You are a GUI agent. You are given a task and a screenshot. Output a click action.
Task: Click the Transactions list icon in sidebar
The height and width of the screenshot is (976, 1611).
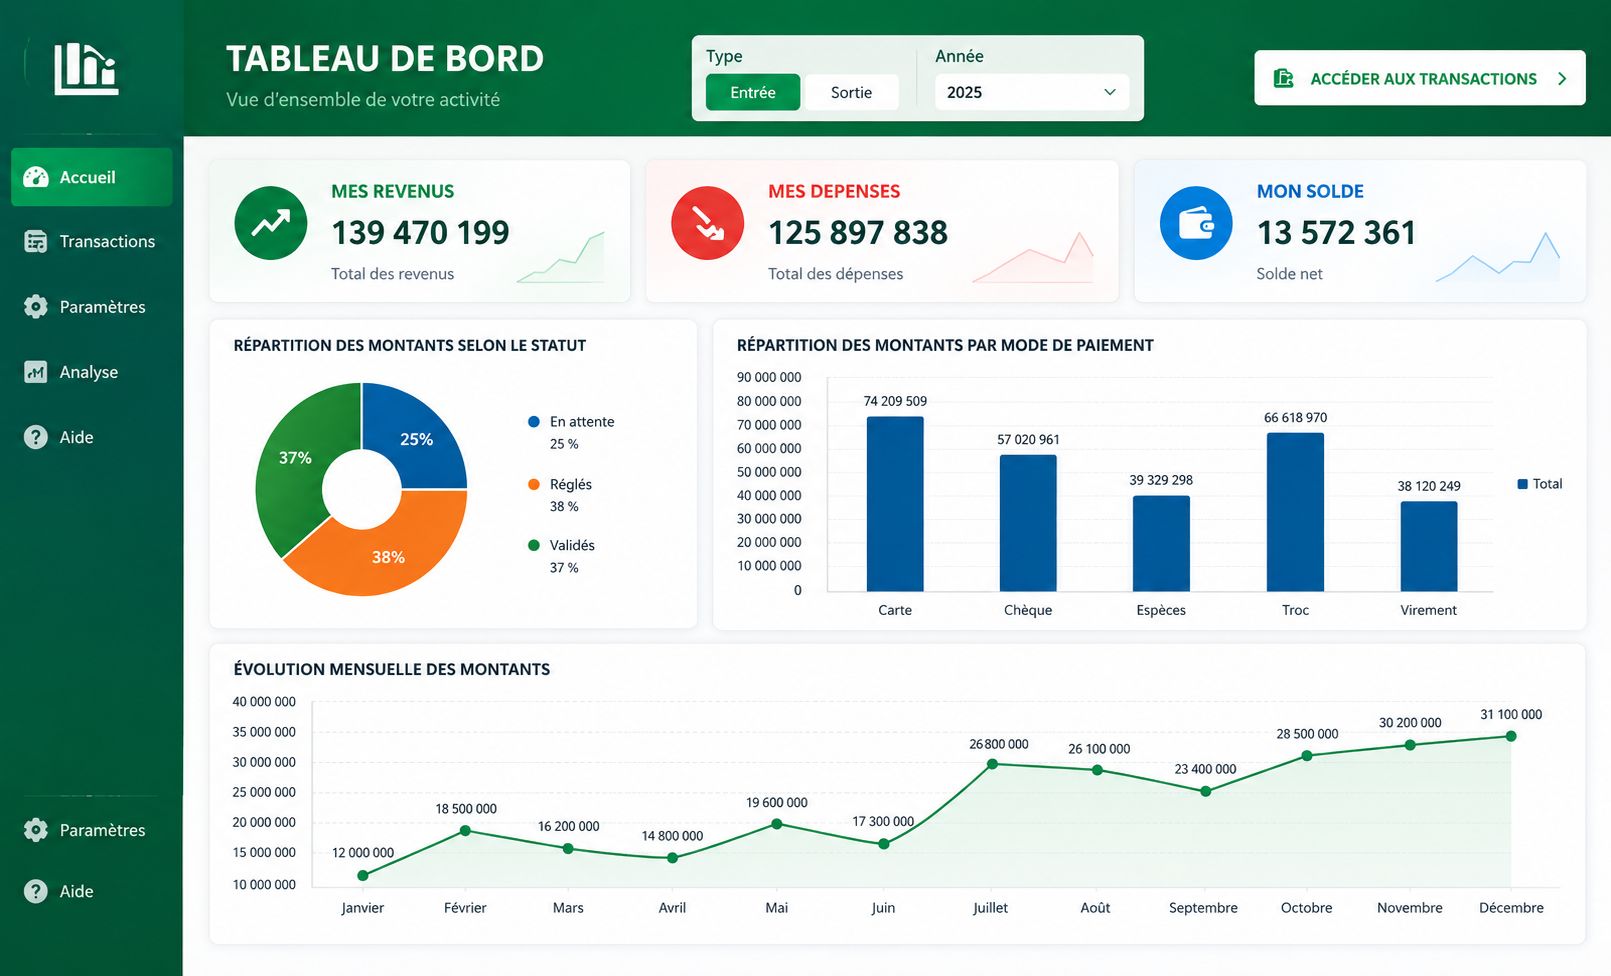pyautogui.click(x=36, y=241)
